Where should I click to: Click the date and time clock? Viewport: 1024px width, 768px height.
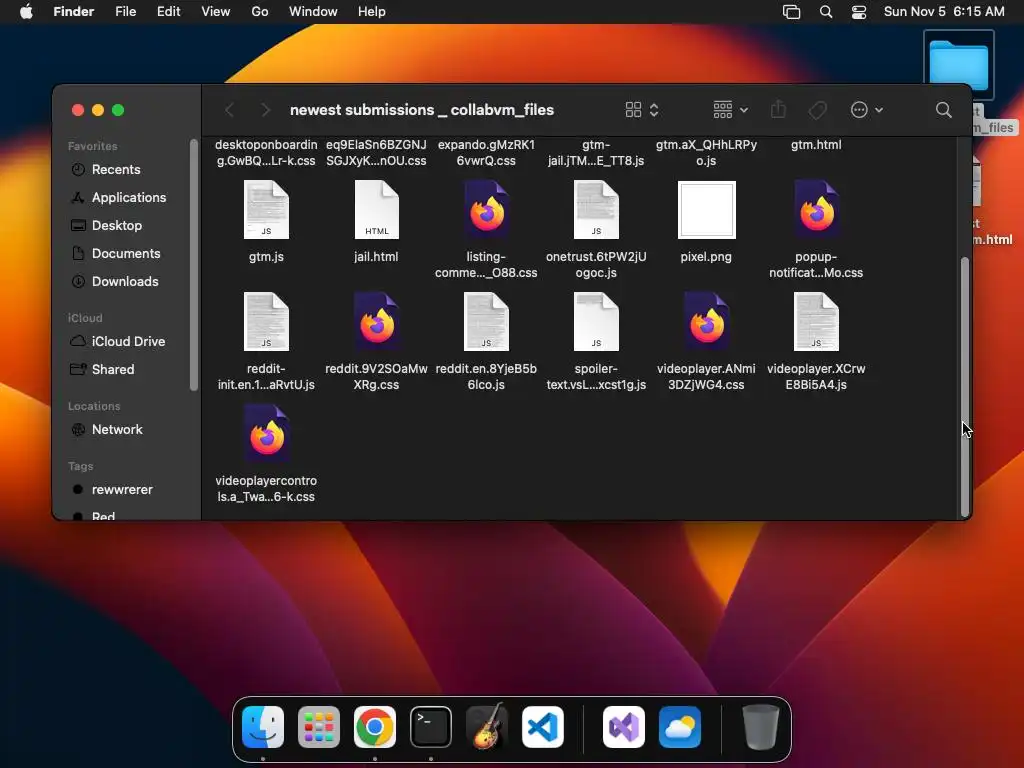pyautogui.click(x=944, y=12)
